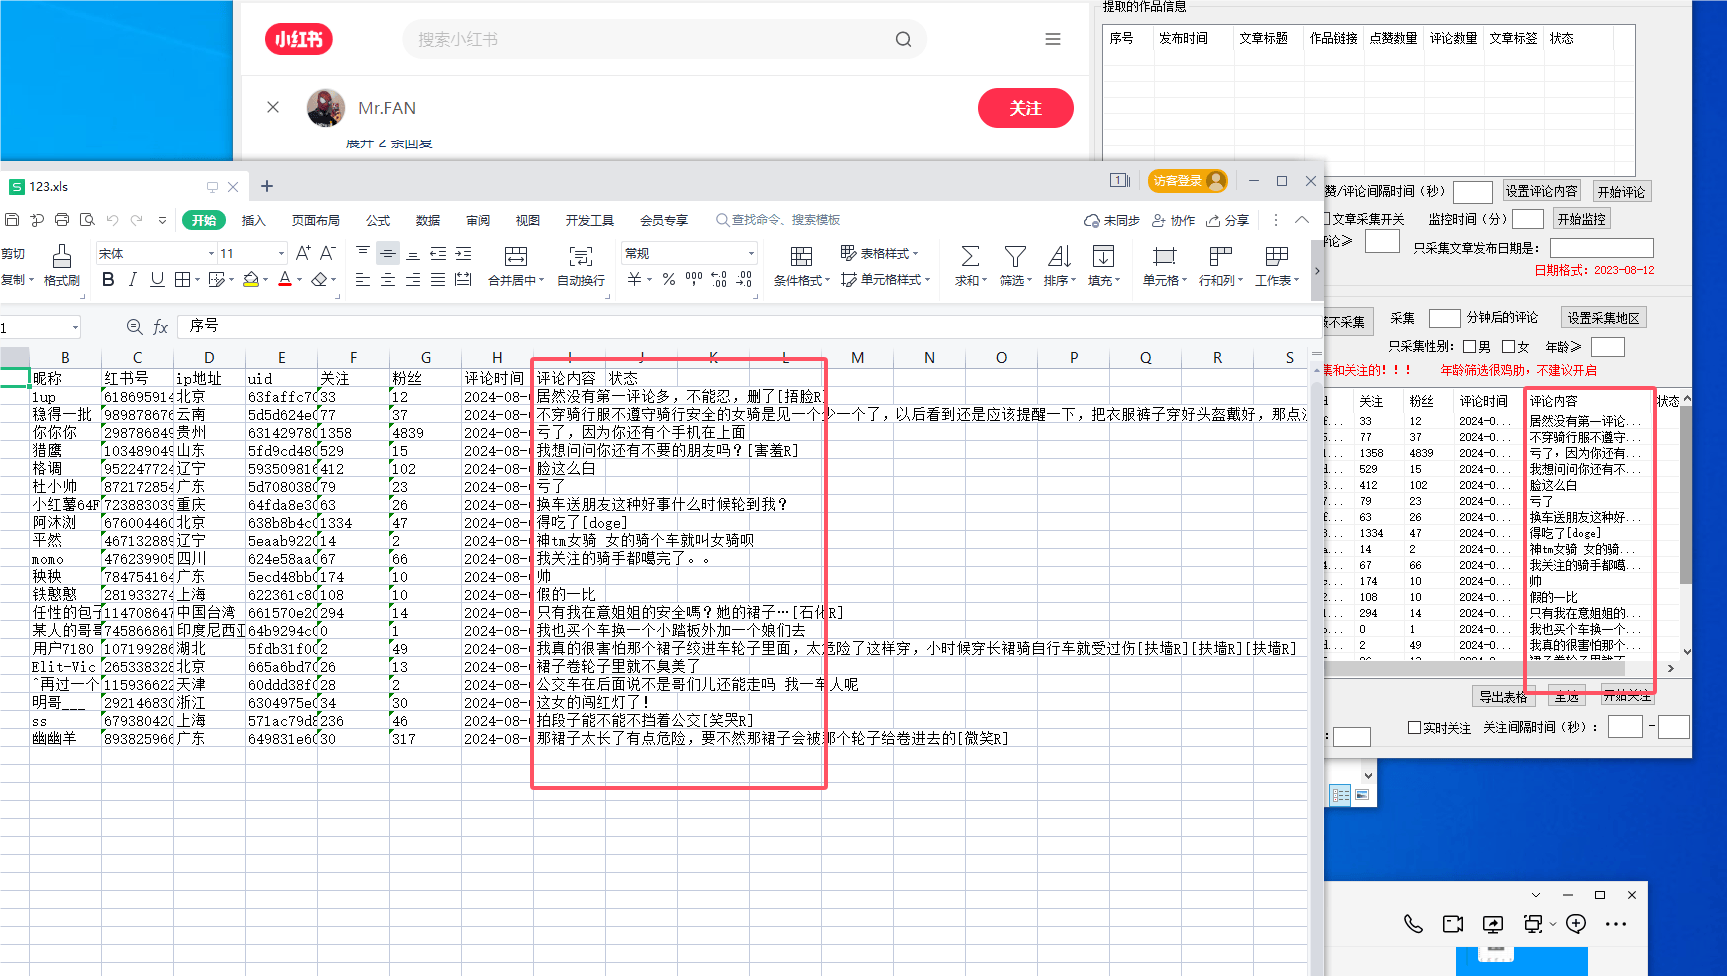
Task: Open the Conditional Formatting (条件格式) tool
Action: click(799, 267)
